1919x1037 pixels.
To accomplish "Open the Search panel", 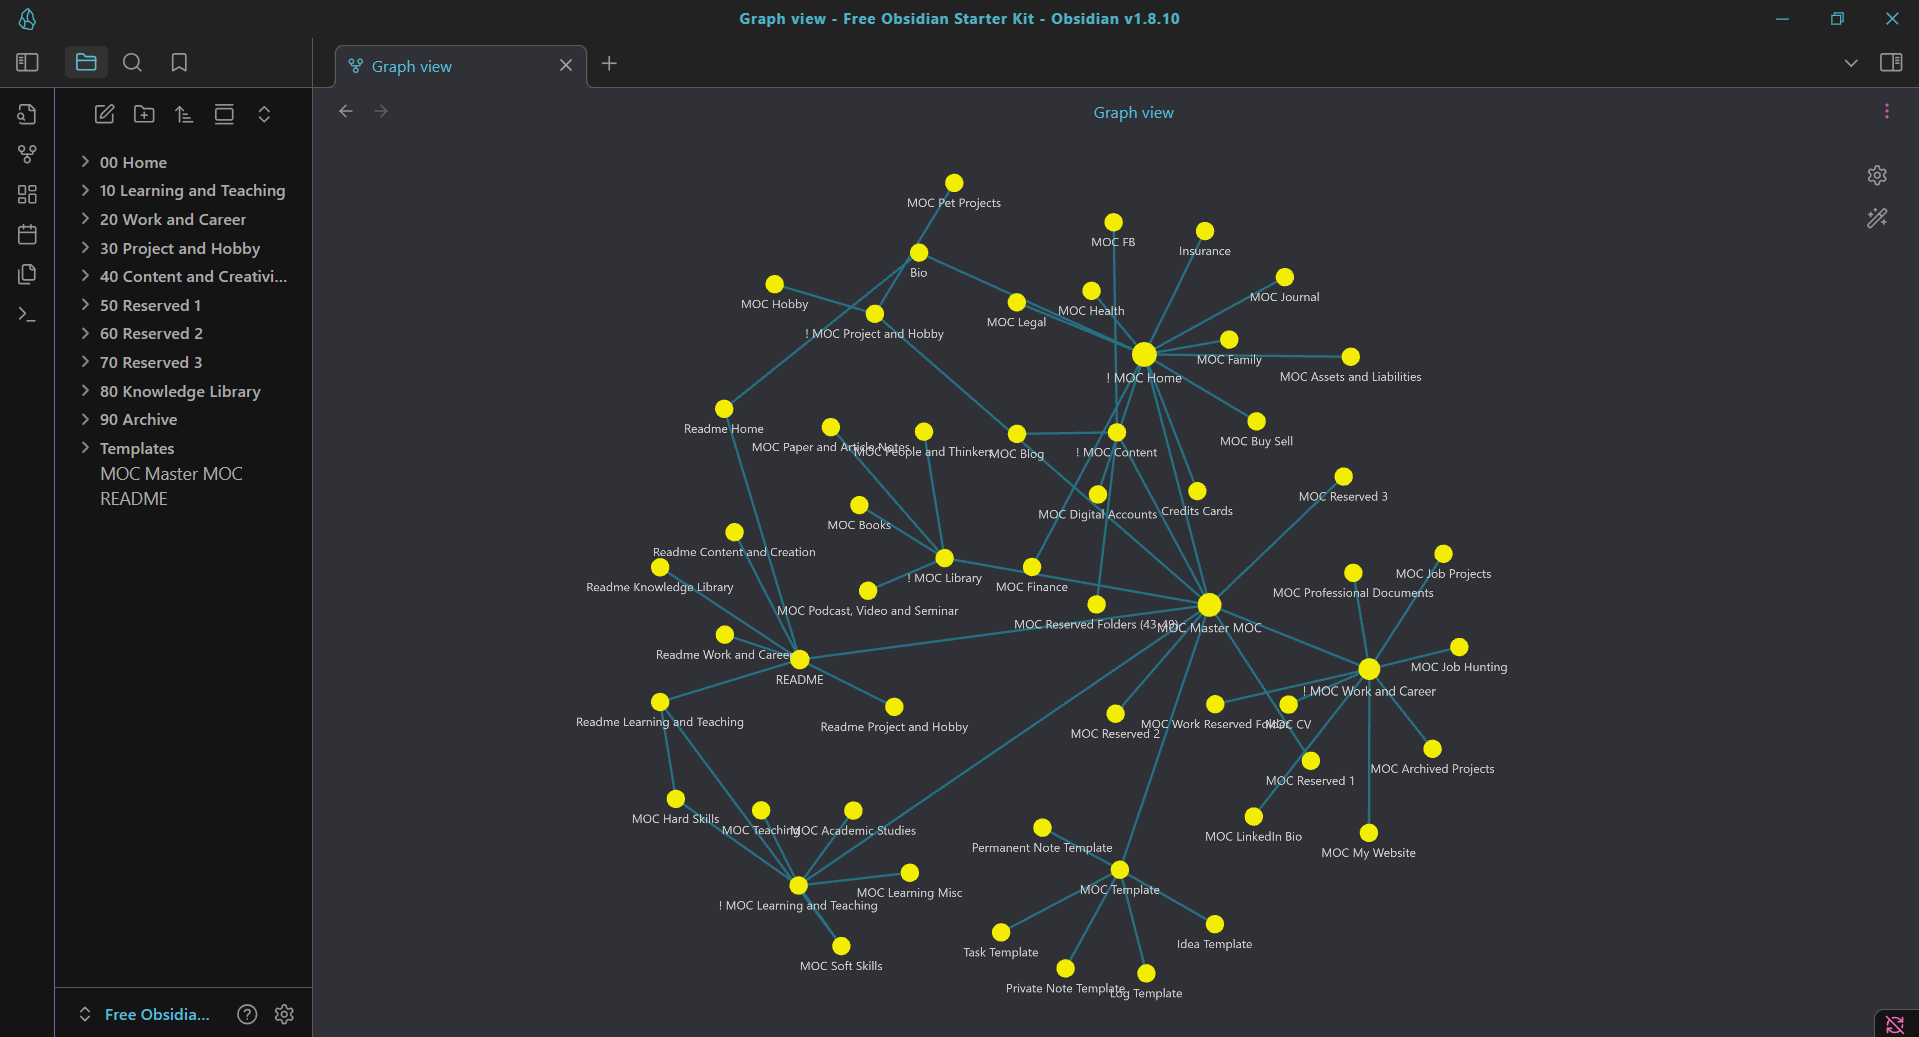I will point(132,63).
